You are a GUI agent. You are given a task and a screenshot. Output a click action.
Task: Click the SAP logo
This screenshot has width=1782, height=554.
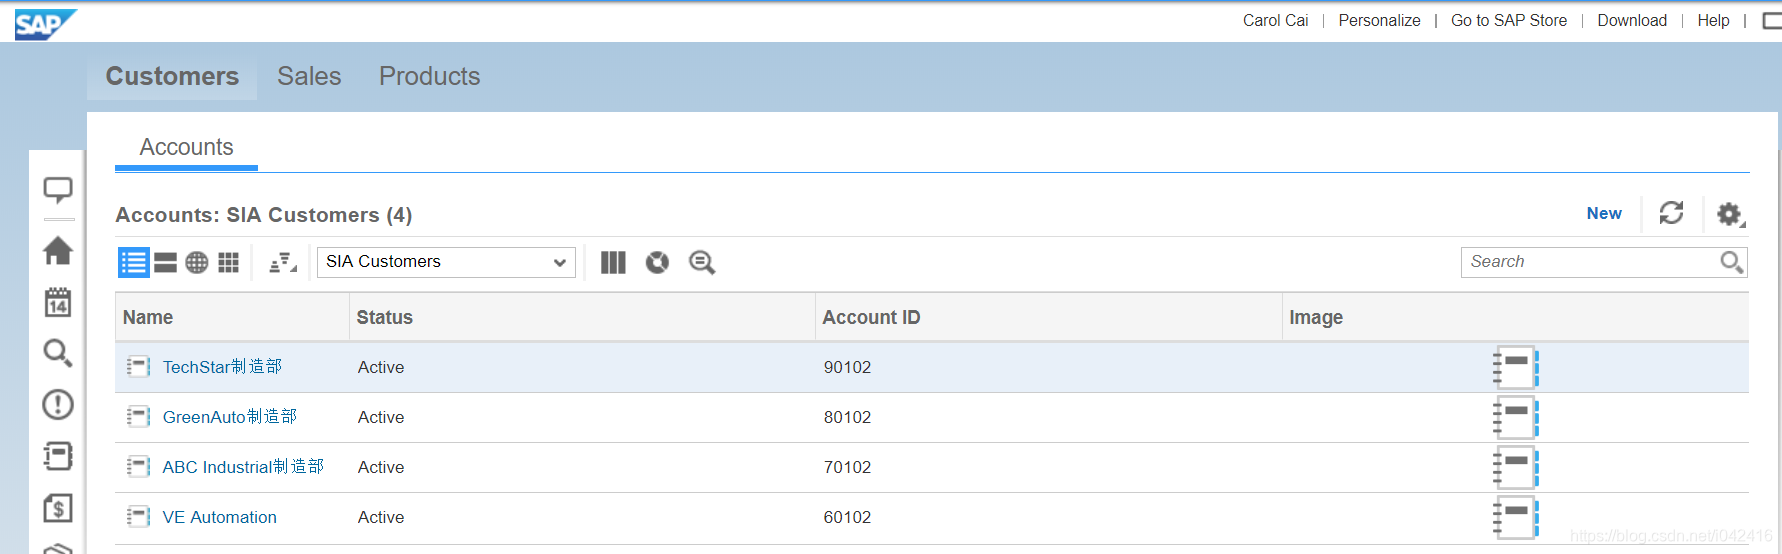coord(45,24)
